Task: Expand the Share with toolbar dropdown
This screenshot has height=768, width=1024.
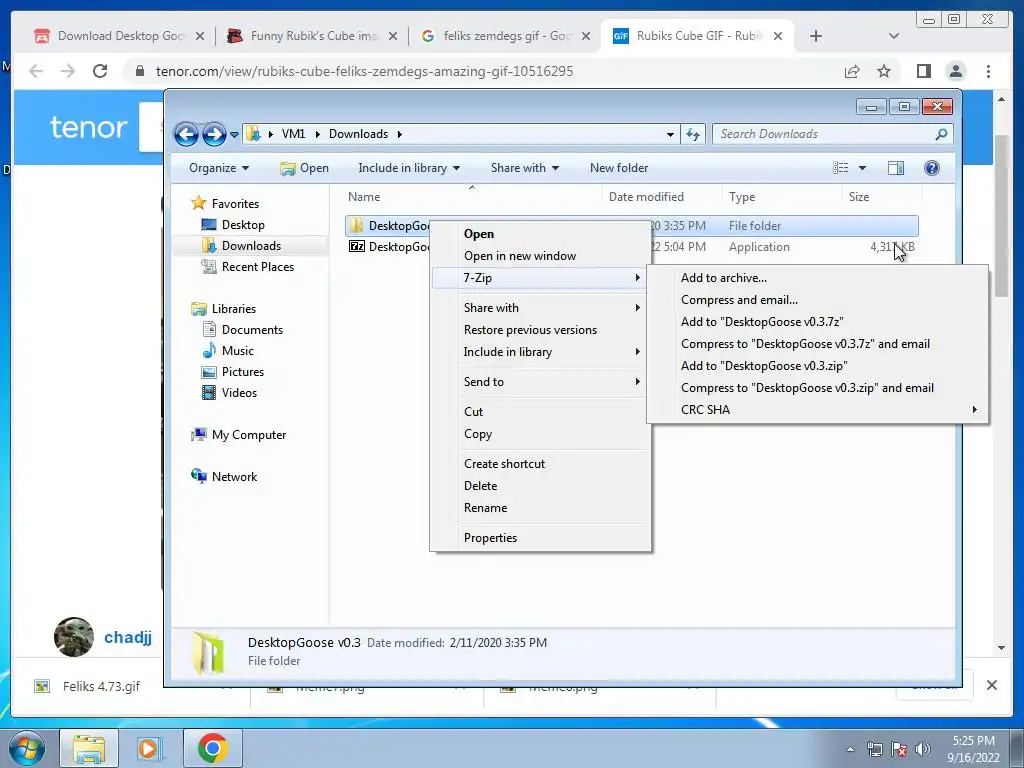Action: [524, 168]
